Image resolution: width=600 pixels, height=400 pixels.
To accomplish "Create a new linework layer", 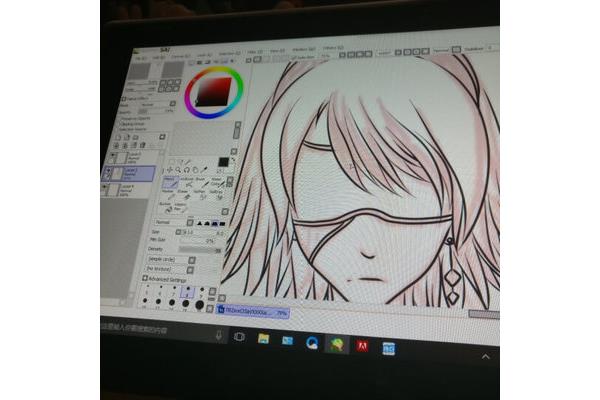I will pyautogui.click(x=127, y=137).
